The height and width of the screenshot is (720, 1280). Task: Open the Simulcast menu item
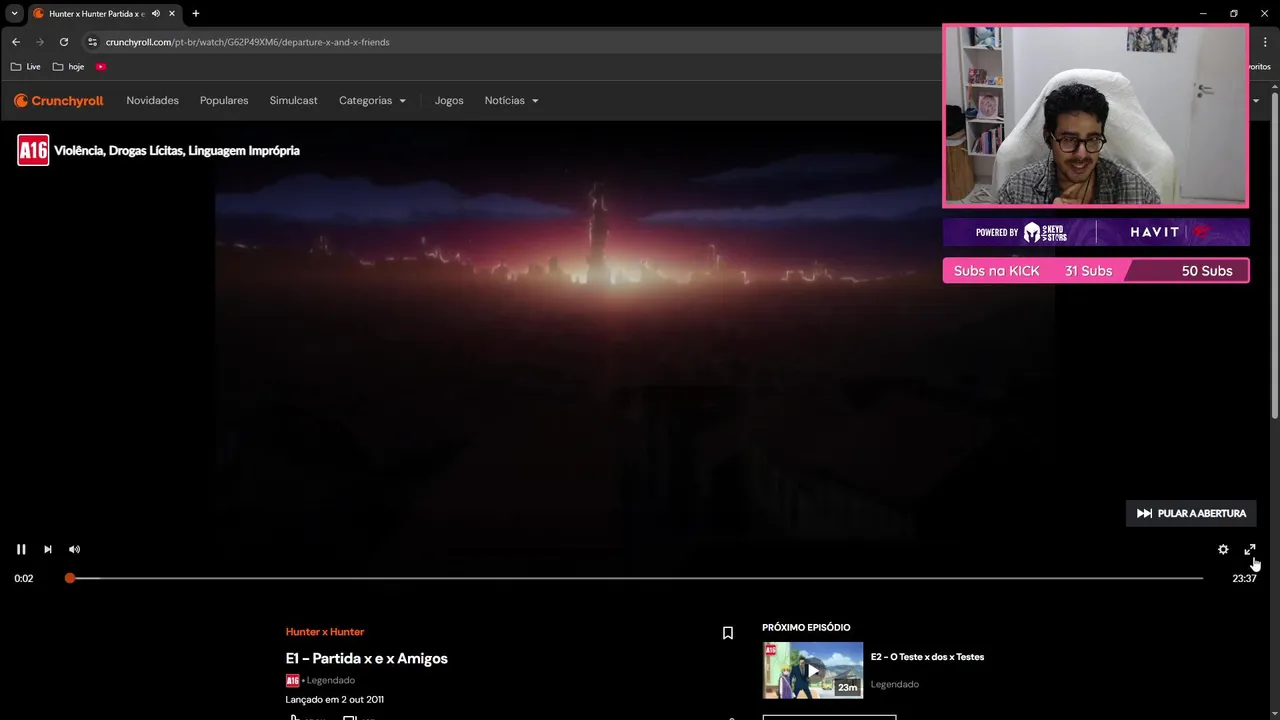(293, 100)
